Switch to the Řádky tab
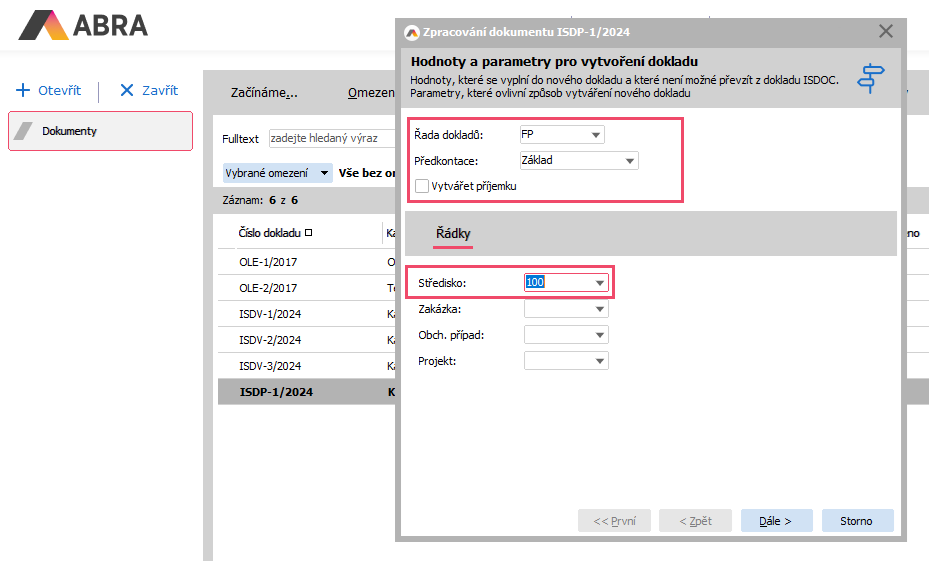929x561 pixels. pyautogui.click(x=453, y=233)
